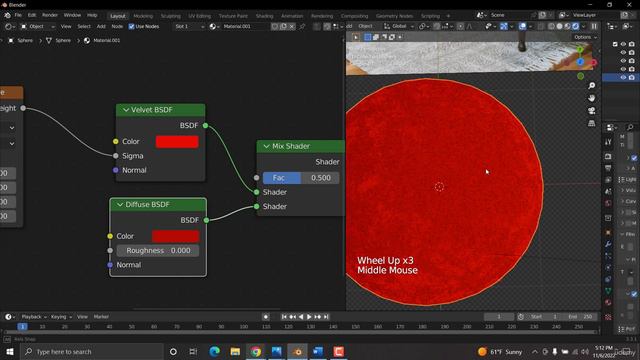Open the Window menu
The width and height of the screenshot is (640, 360).
[72, 15]
